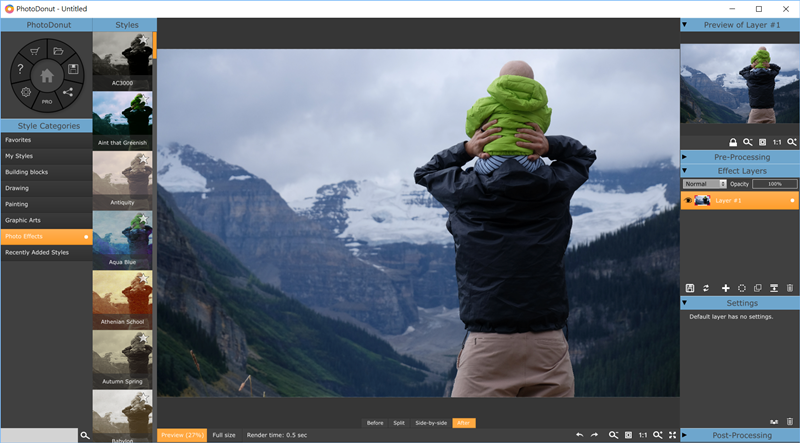Save the image with the floppy disk icon in the radial menu
Viewport: 800px width, 443px height.
click(x=73, y=69)
